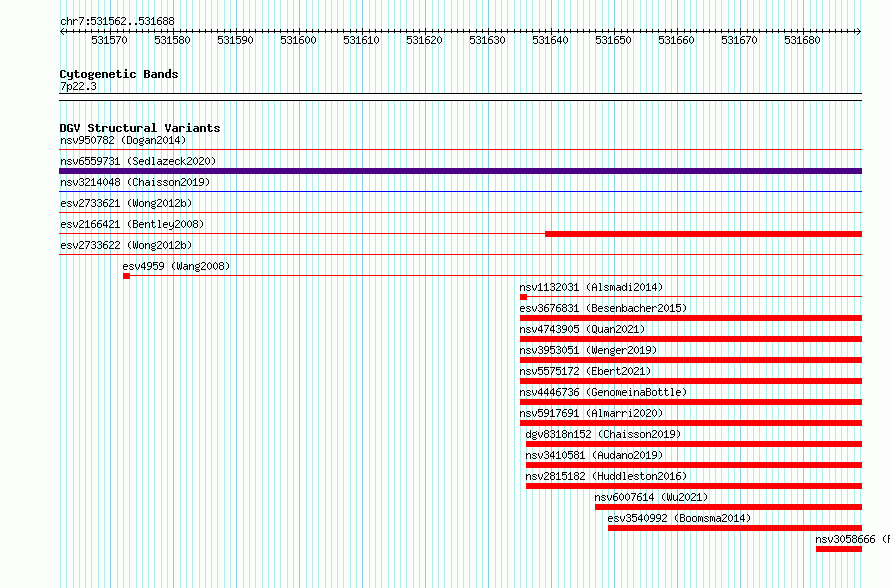
Task: Click ruler position 531670
Action: (740, 40)
